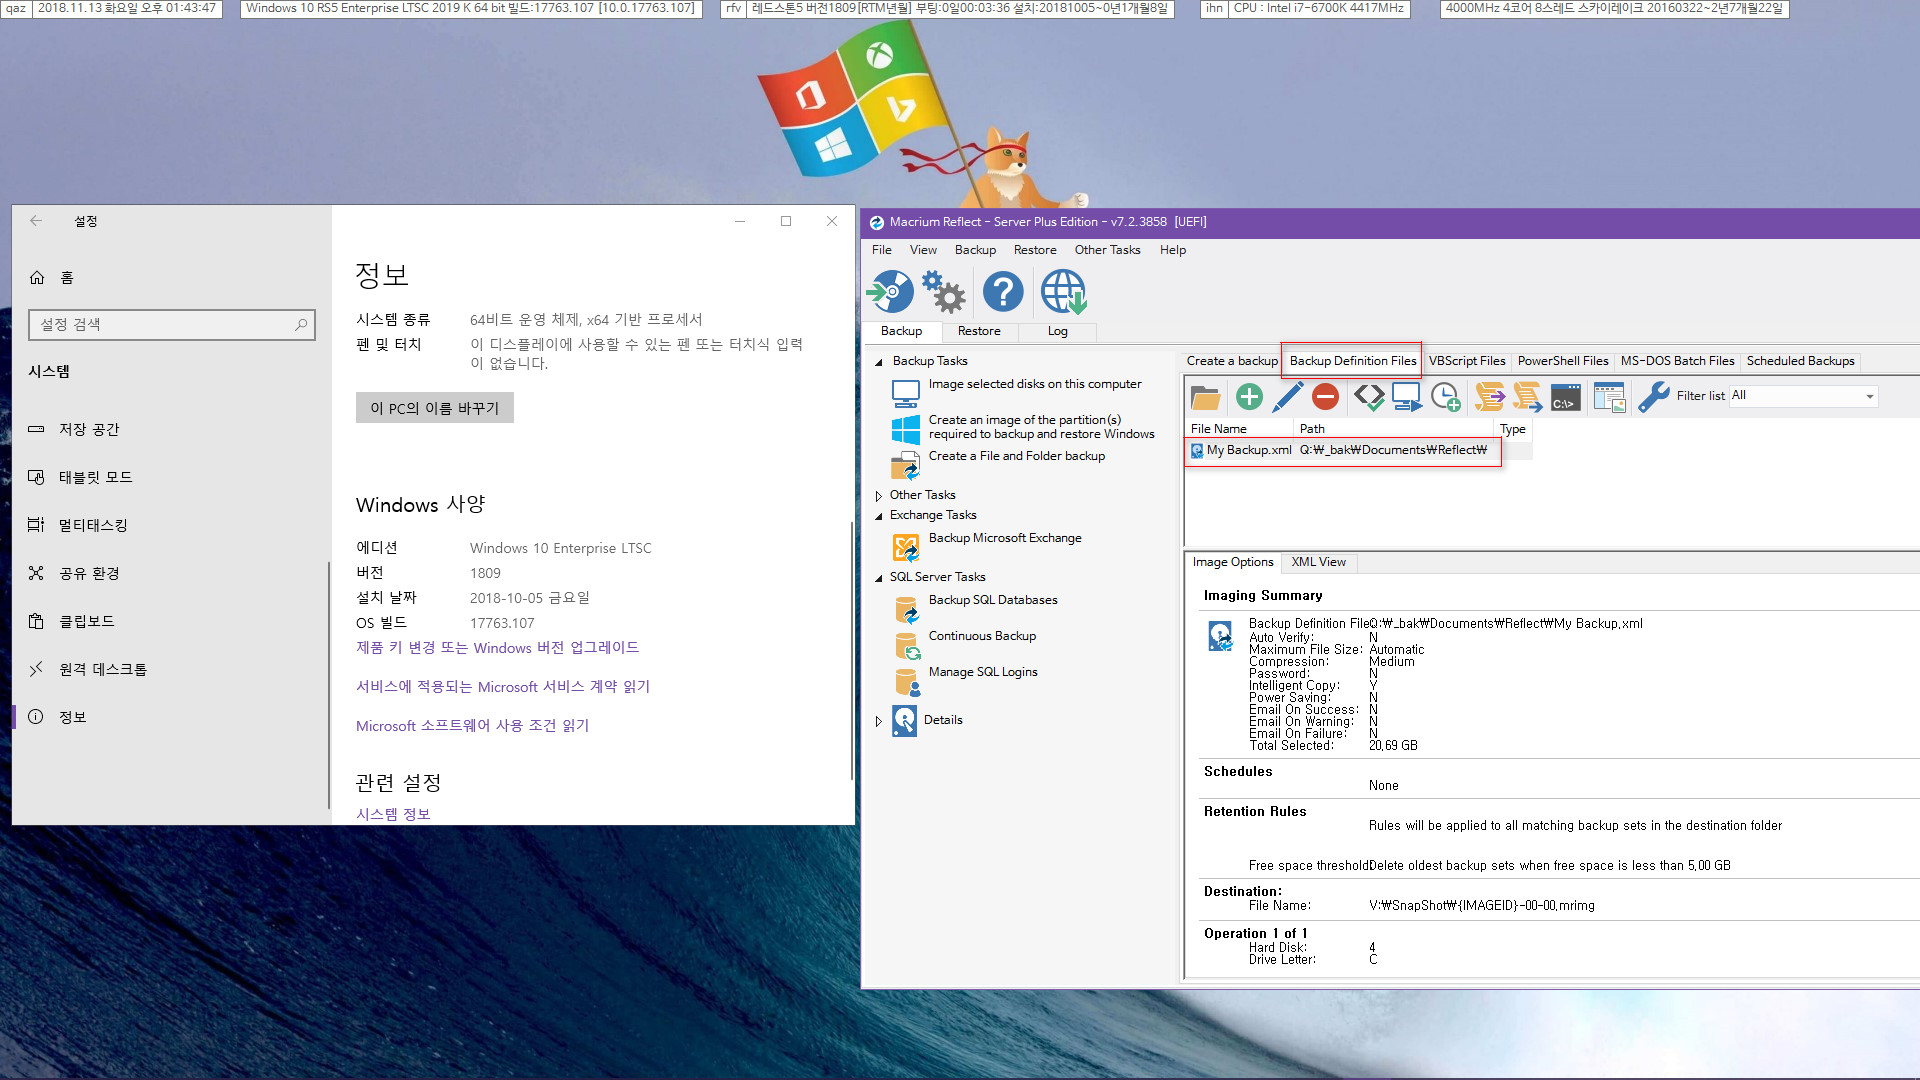Collapse the SQL Server Tasks section

879,578
